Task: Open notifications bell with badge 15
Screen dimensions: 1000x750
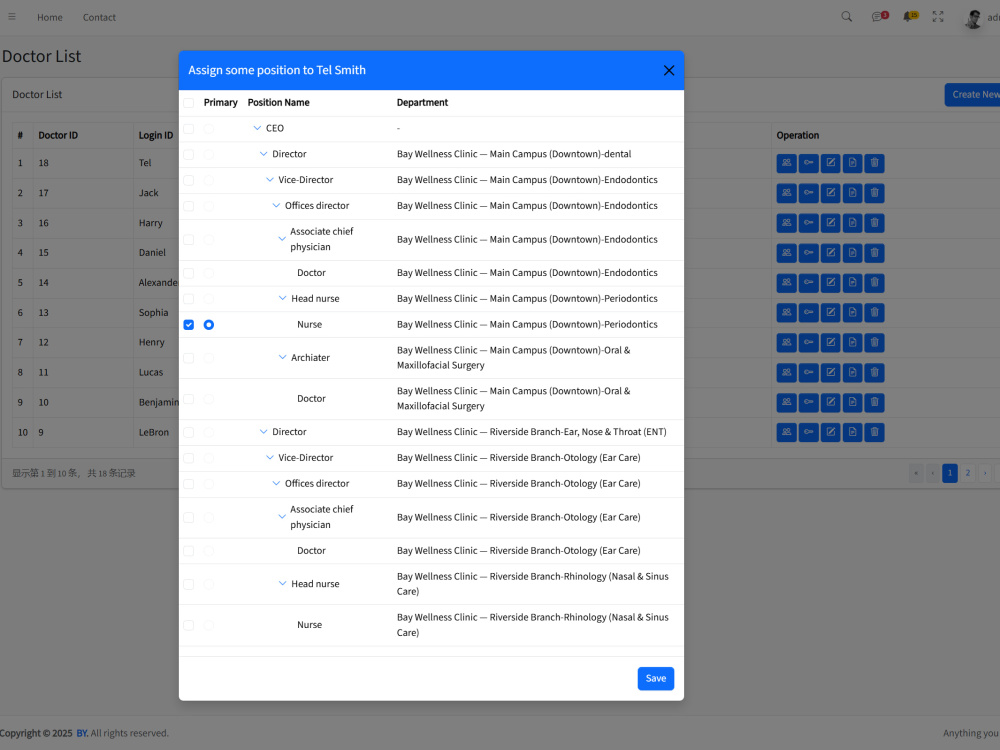Action: click(909, 17)
